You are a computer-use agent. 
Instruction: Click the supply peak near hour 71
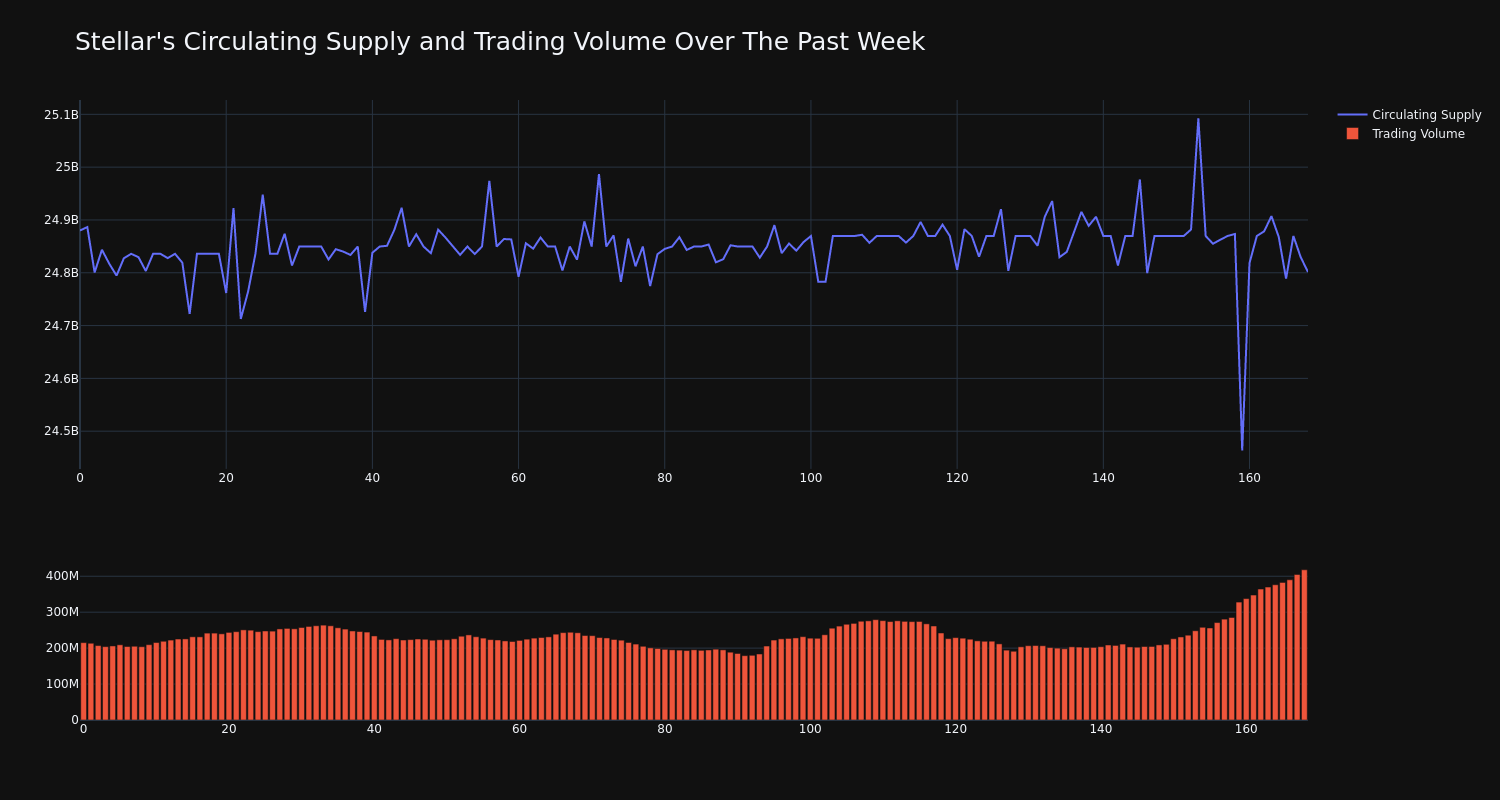(x=599, y=175)
